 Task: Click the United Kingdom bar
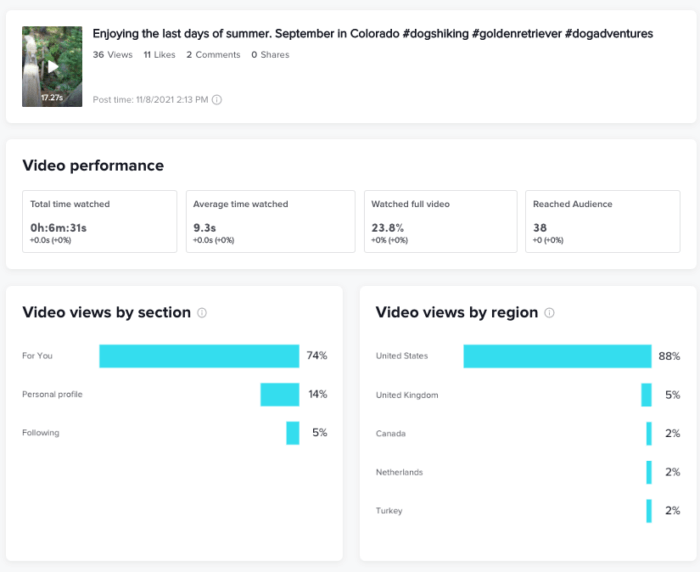[646, 395]
